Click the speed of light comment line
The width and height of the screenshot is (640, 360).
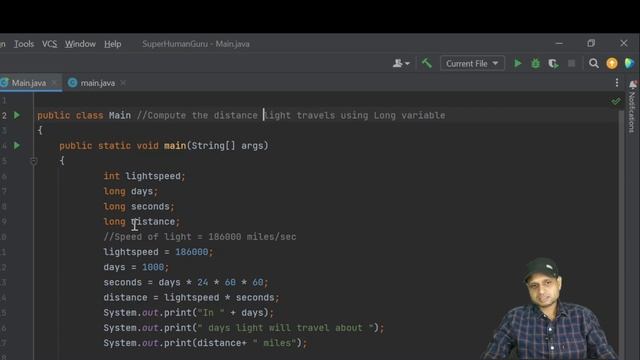(200, 237)
